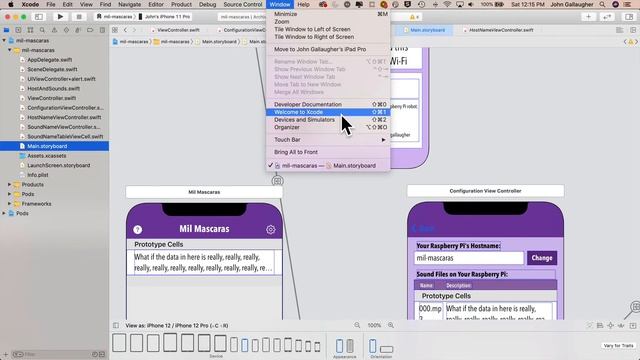Select the highlighted iPhone device in the device bar
Viewport: 640px width, 360px height.
[244, 345]
